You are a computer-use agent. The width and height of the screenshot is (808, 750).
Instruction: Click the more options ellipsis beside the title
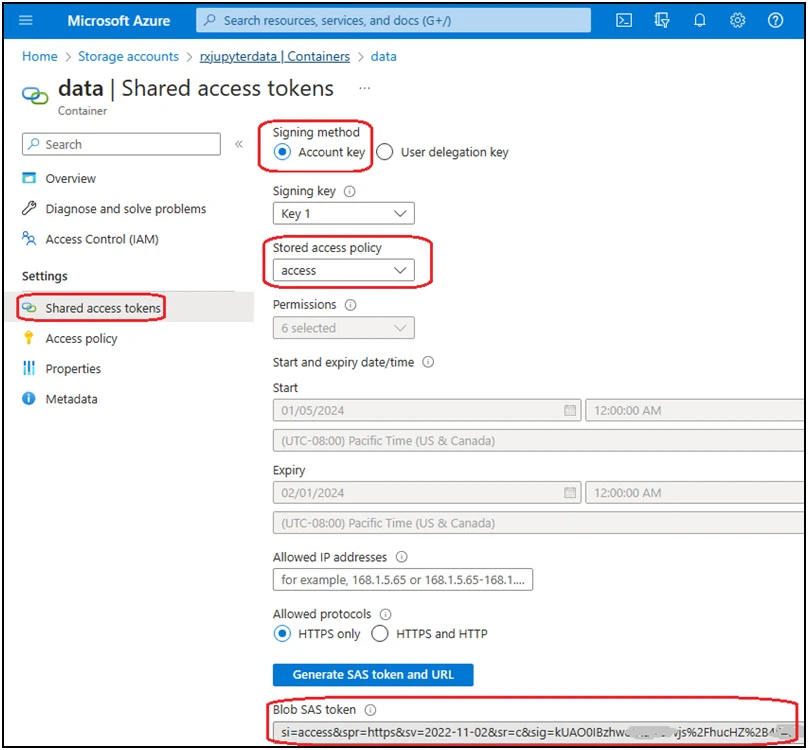[x=364, y=88]
